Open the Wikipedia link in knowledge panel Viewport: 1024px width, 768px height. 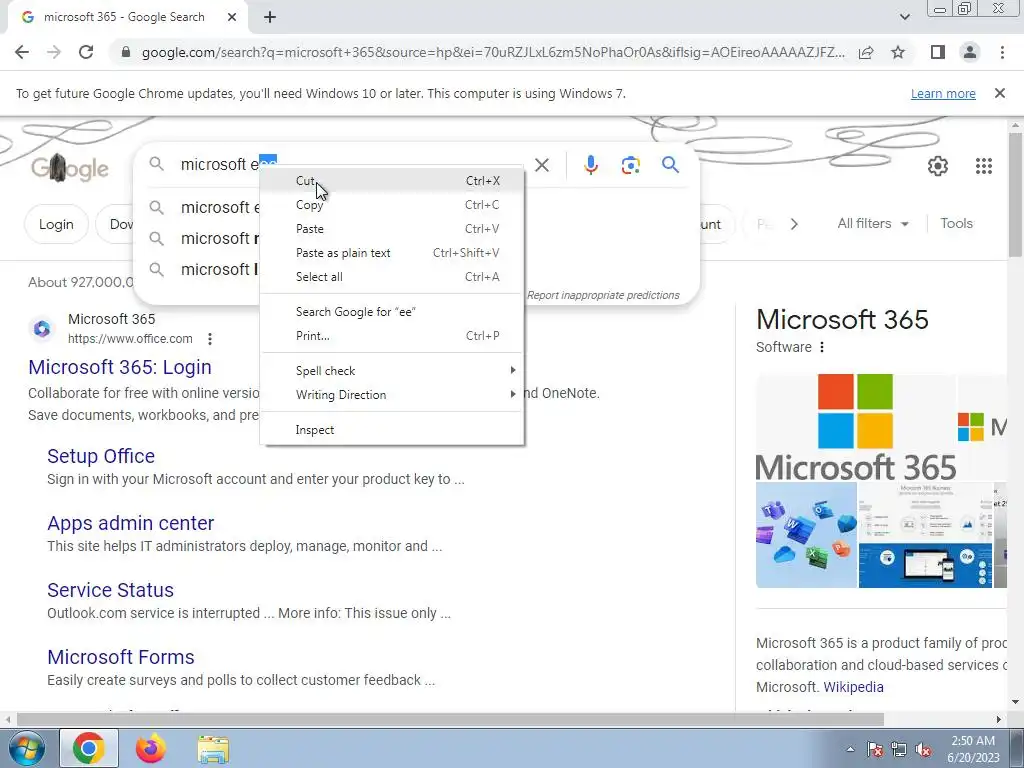click(x=853, y=687)
